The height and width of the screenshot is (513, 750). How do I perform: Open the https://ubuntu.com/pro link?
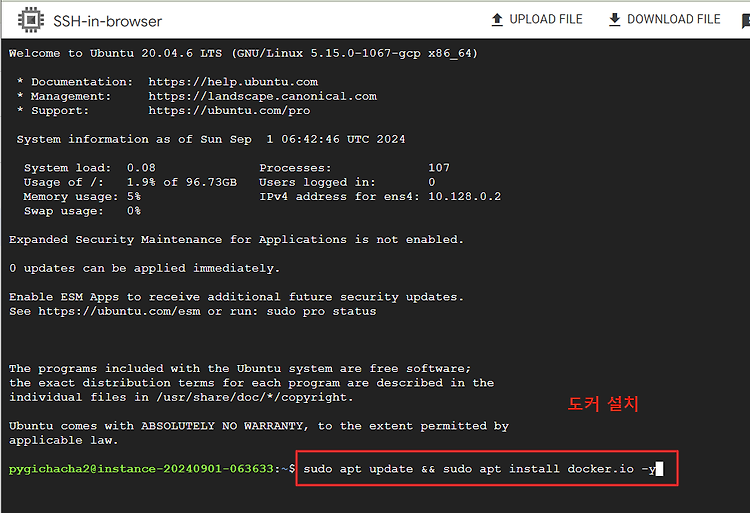(229, 110)
